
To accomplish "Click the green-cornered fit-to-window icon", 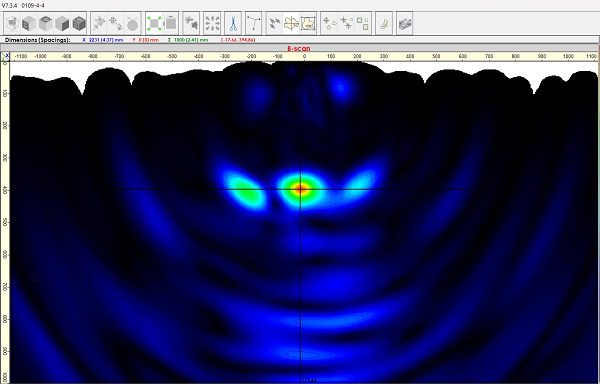I will tap(154, 24).
